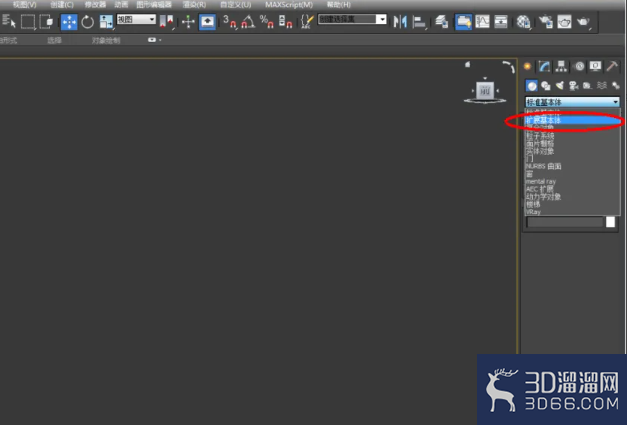Click the white object color swatch
This screenshot has width=627, height=425.
[x=610, y=222]
